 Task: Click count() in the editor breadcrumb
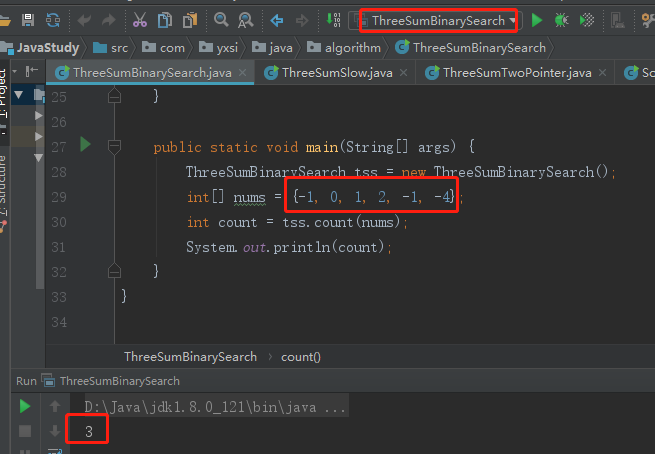(x=301, y=357)
